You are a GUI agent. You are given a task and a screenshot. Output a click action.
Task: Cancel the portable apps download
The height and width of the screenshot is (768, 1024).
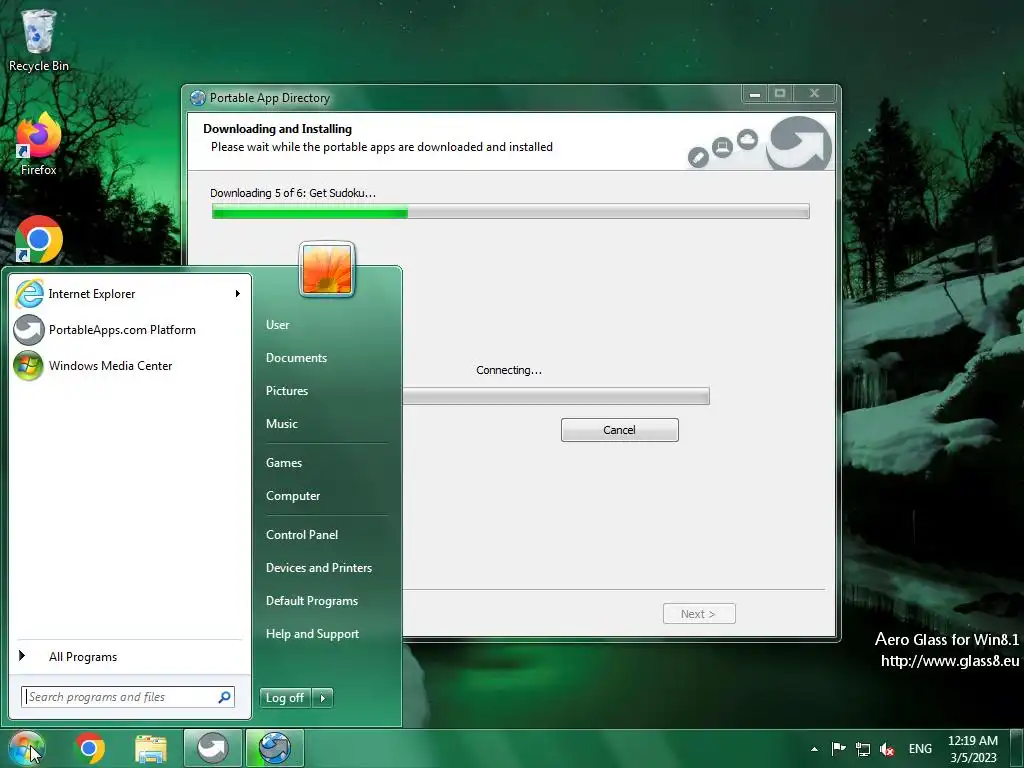point(620,430)
